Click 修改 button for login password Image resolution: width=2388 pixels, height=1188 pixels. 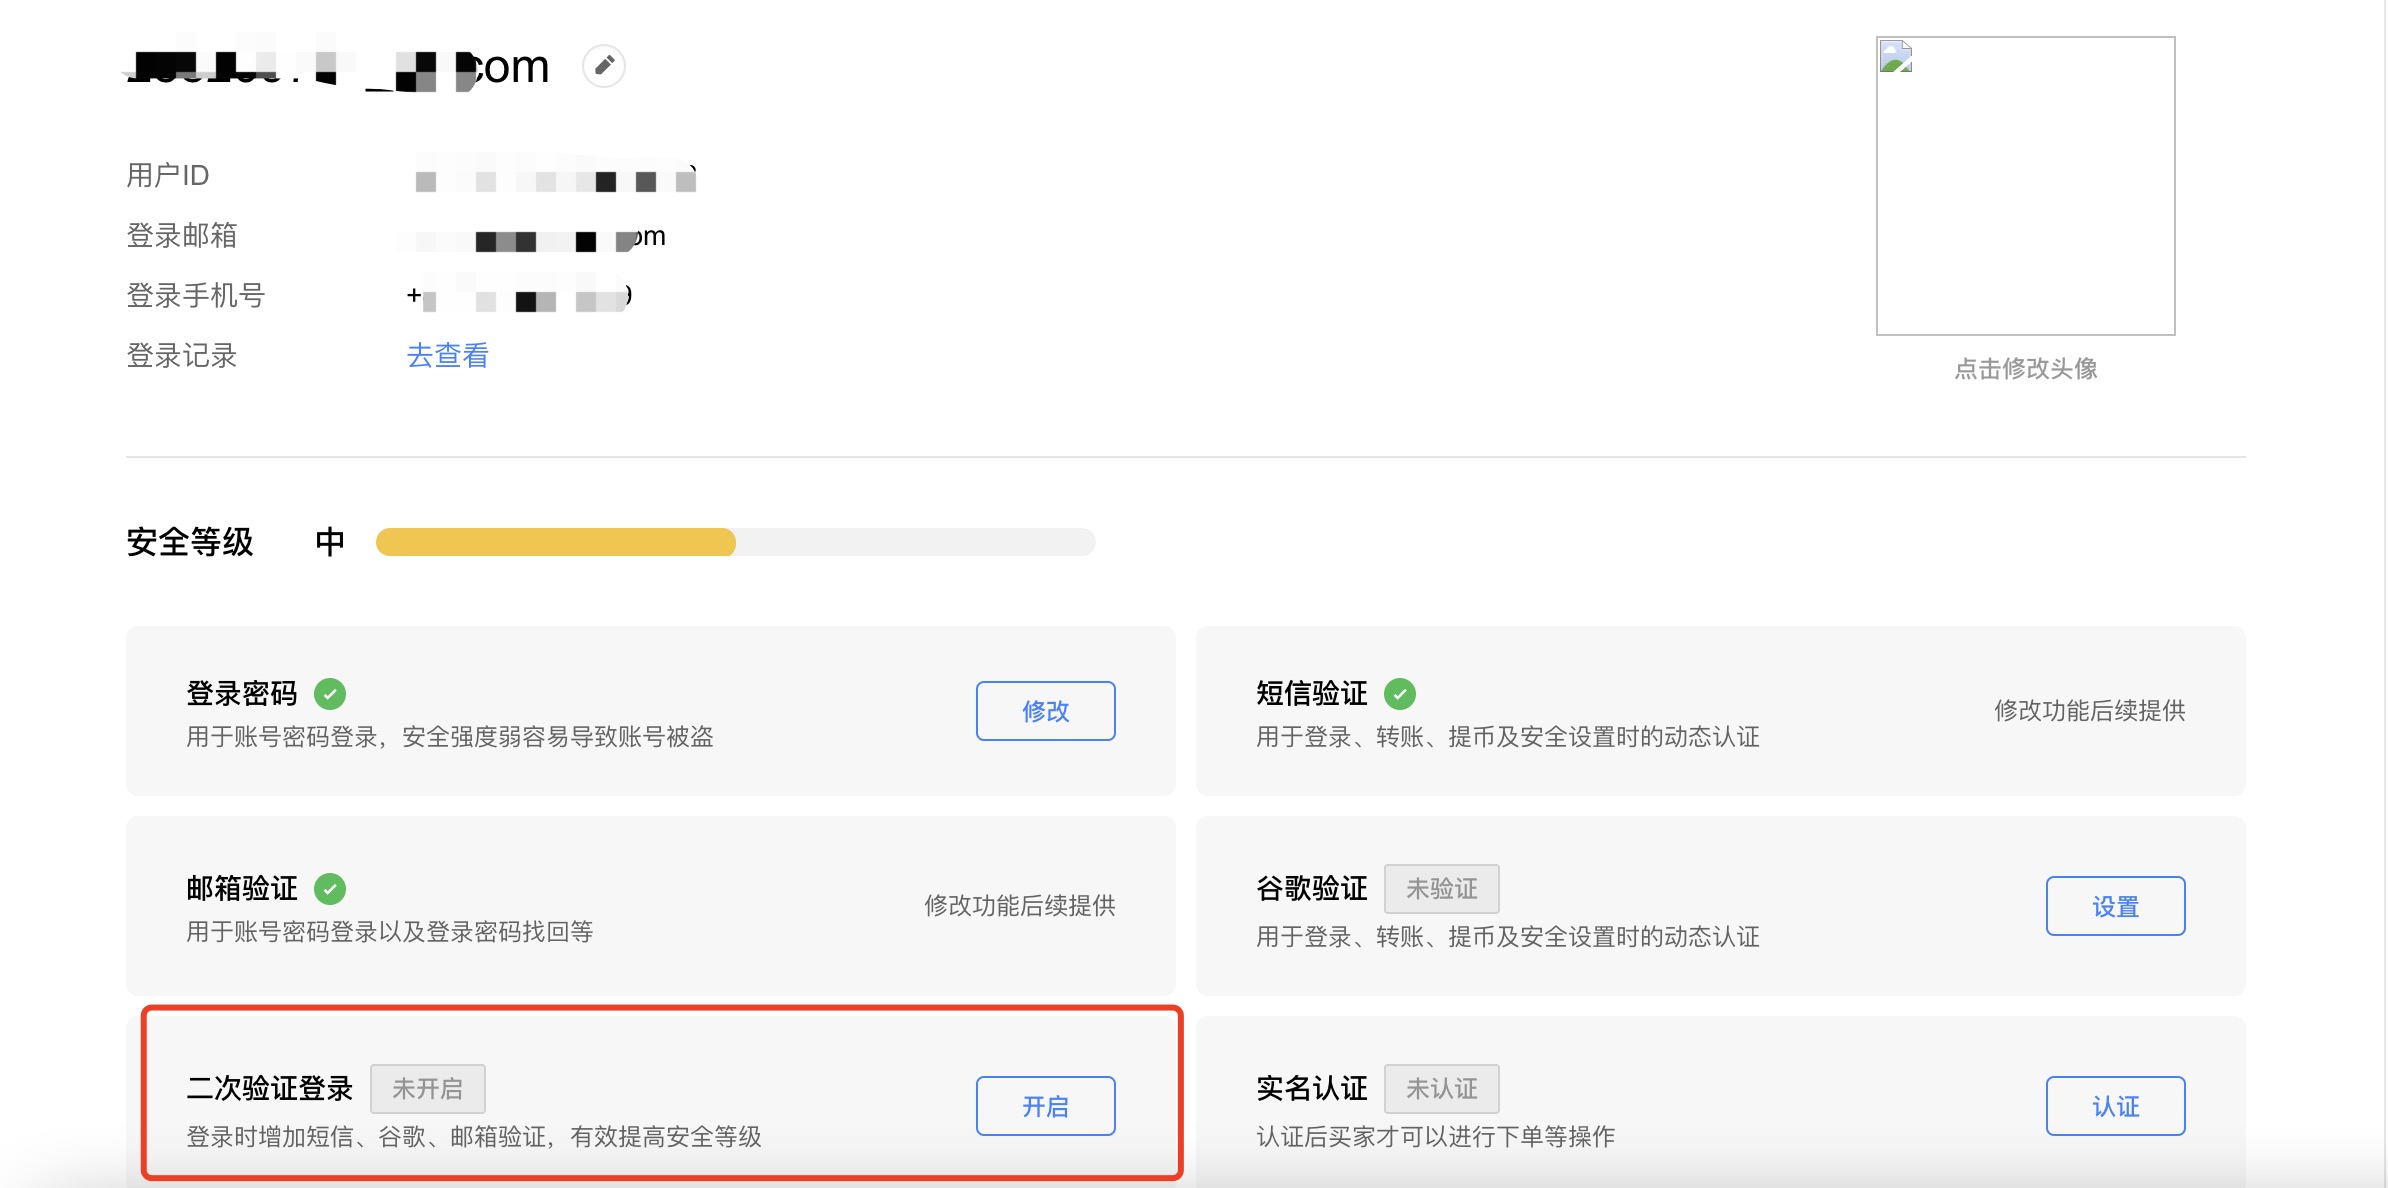click(x=1046, y=711)
